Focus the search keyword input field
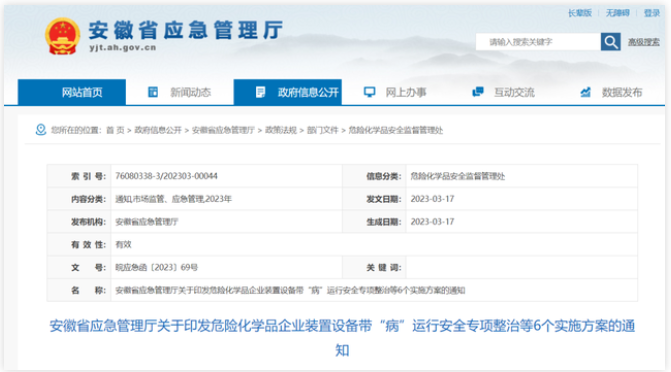This screenshot has height=372, width=671. [x=538, y=42]
